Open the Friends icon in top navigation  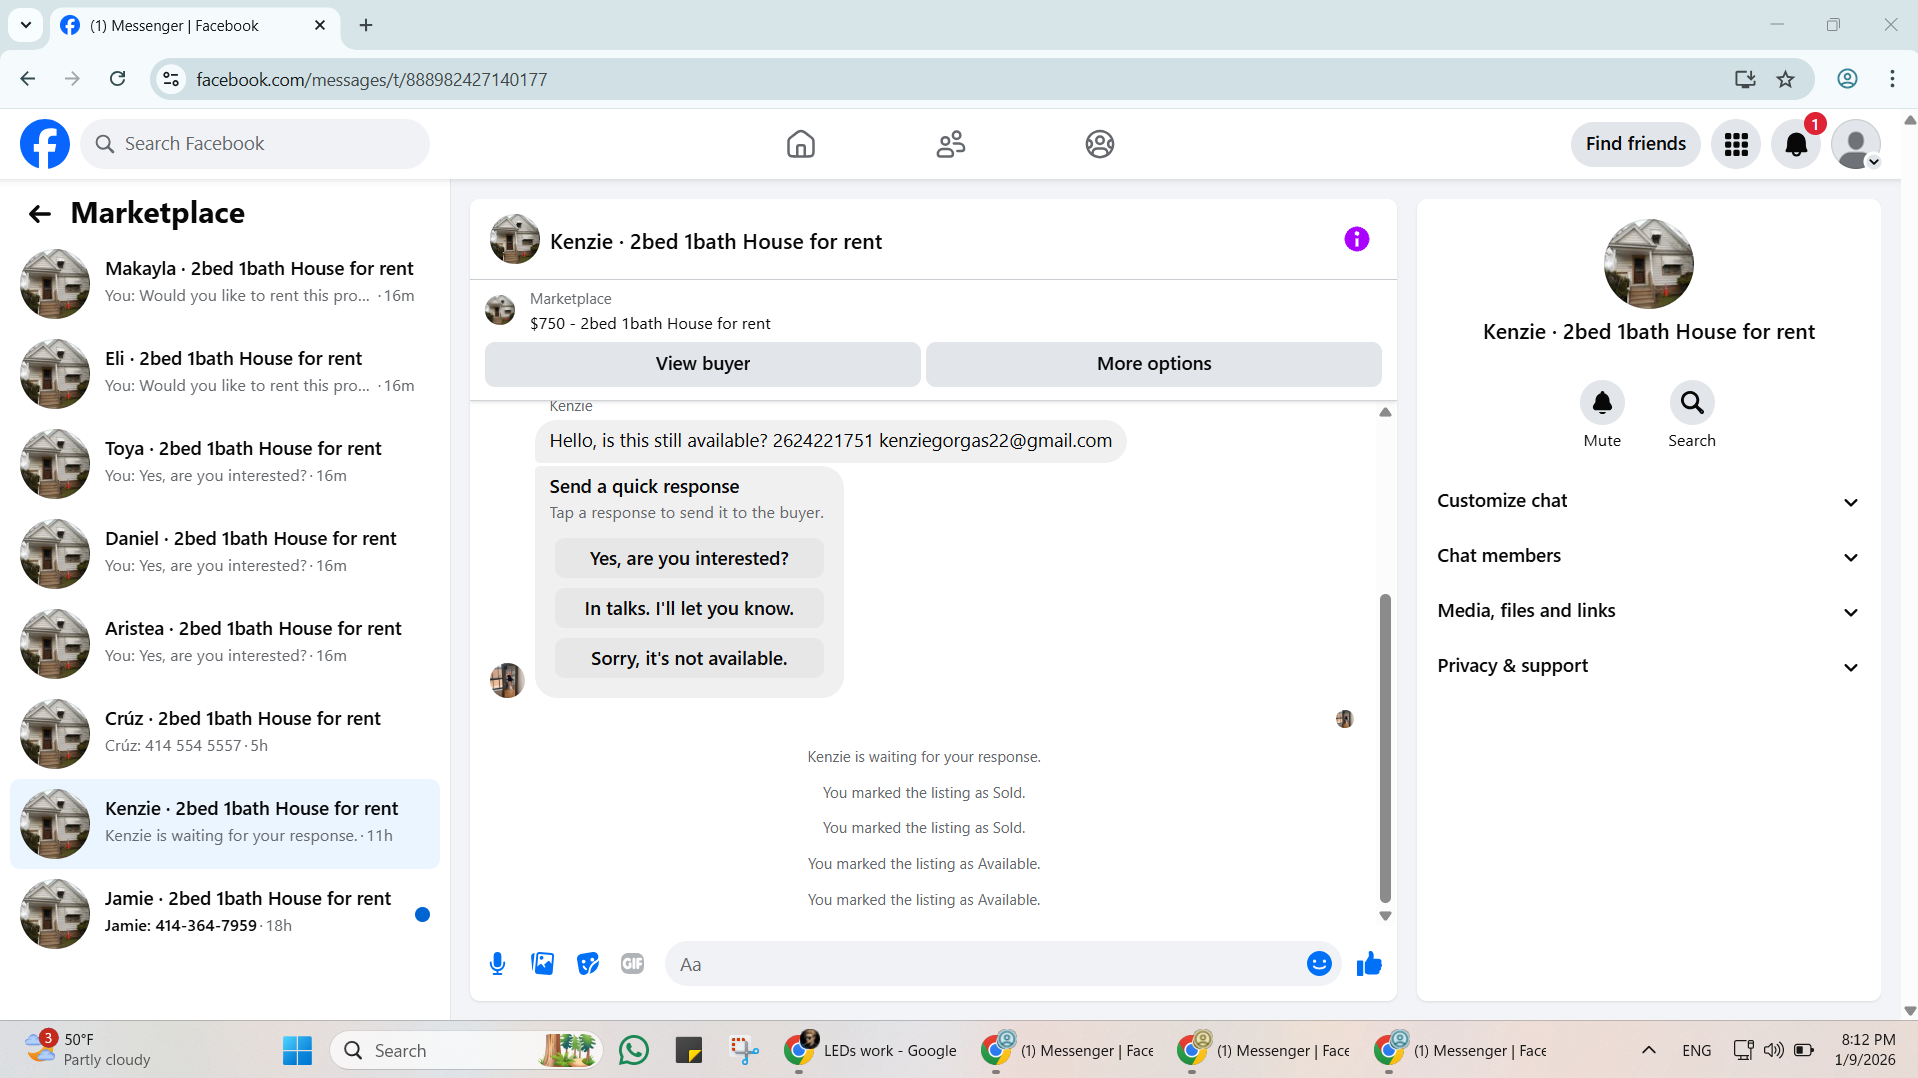click(x=950, y=144)
